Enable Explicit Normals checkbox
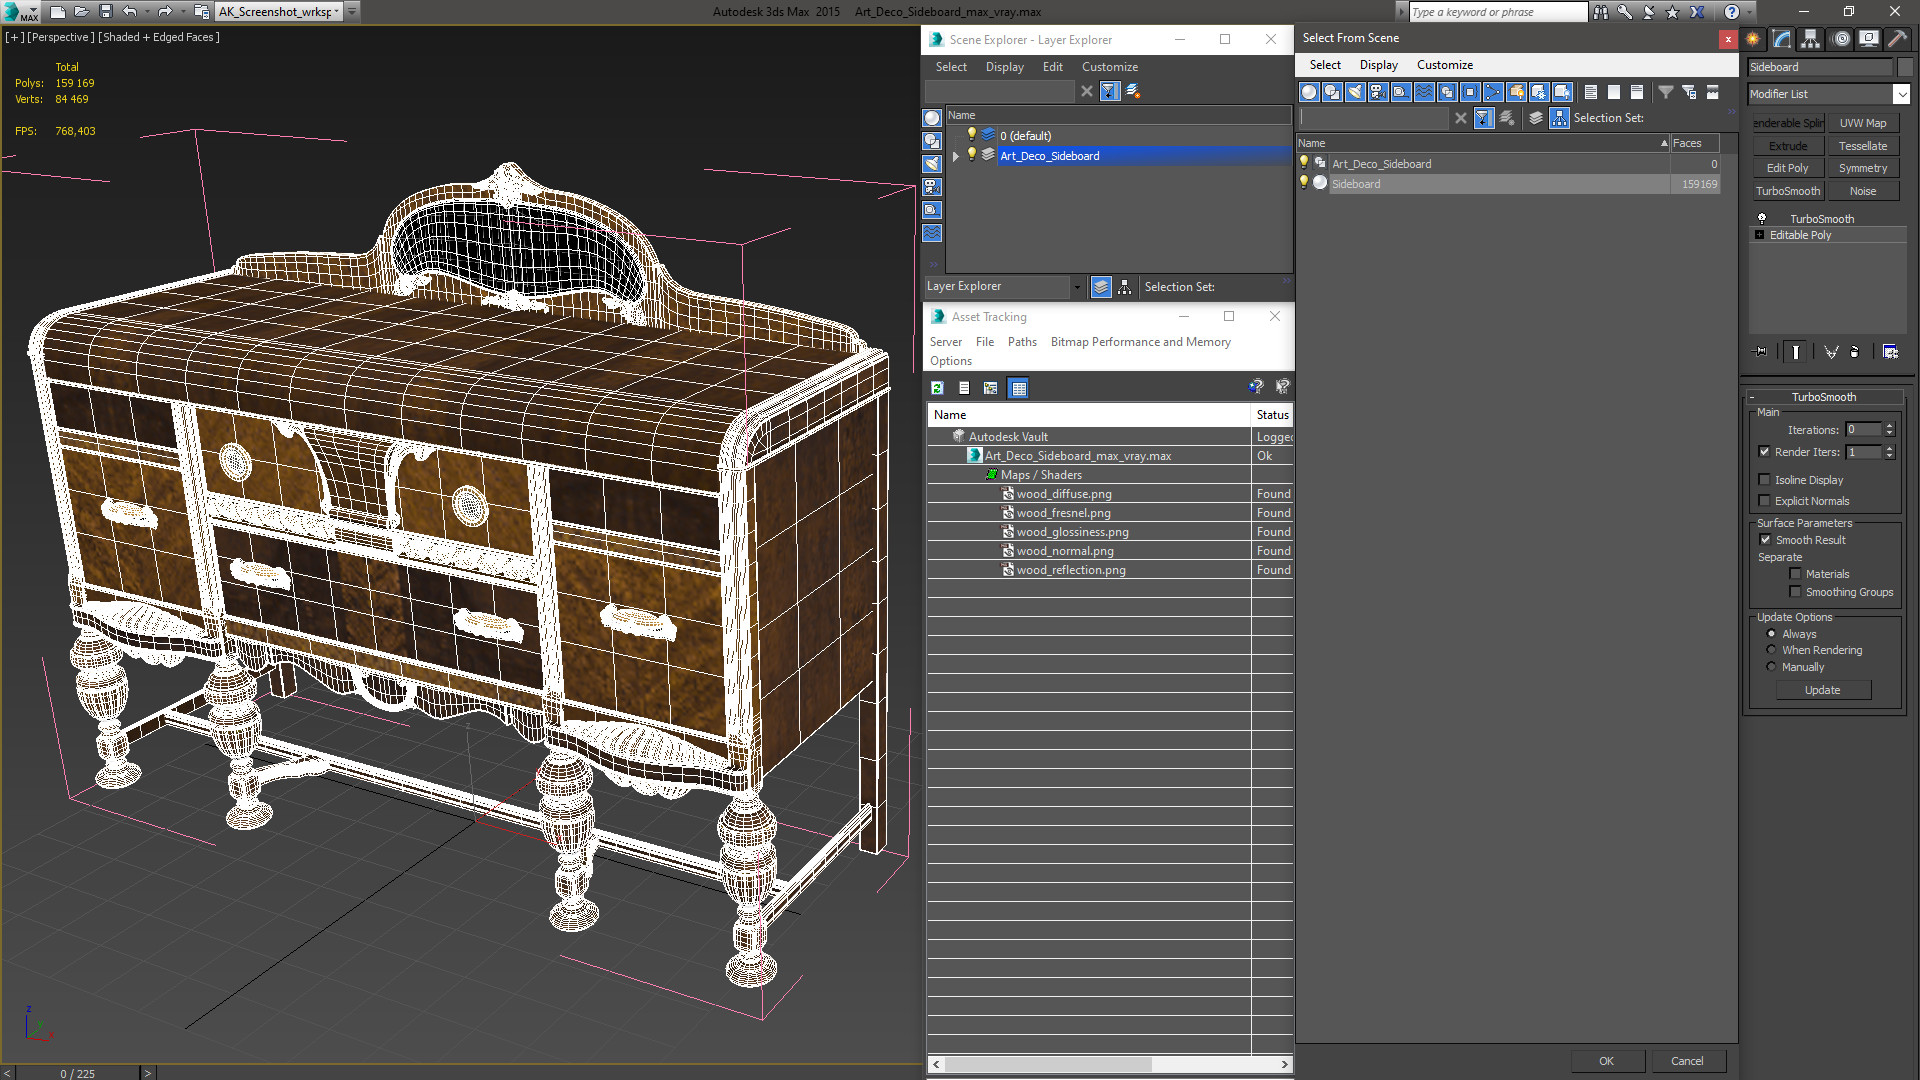The width and height of the screenshot is (1920, 1080). (x=1765, y=501)
